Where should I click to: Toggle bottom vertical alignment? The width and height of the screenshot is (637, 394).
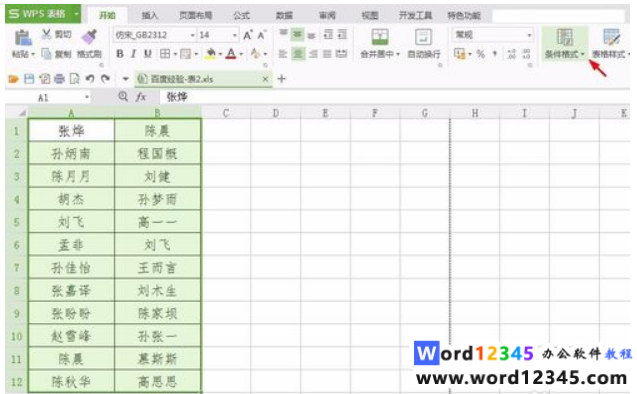[x=312, y=35]
